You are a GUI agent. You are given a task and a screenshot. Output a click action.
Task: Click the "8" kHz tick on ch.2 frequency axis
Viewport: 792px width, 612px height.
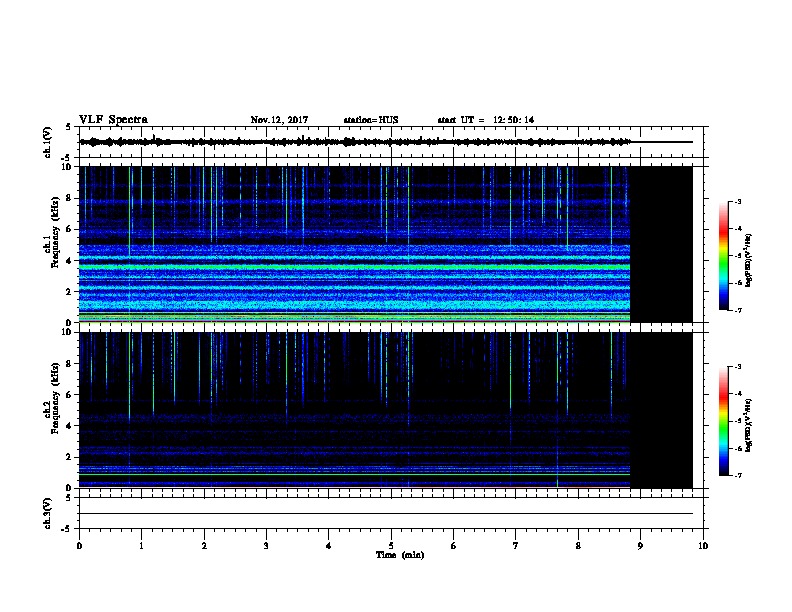click(x=69, y=364)
